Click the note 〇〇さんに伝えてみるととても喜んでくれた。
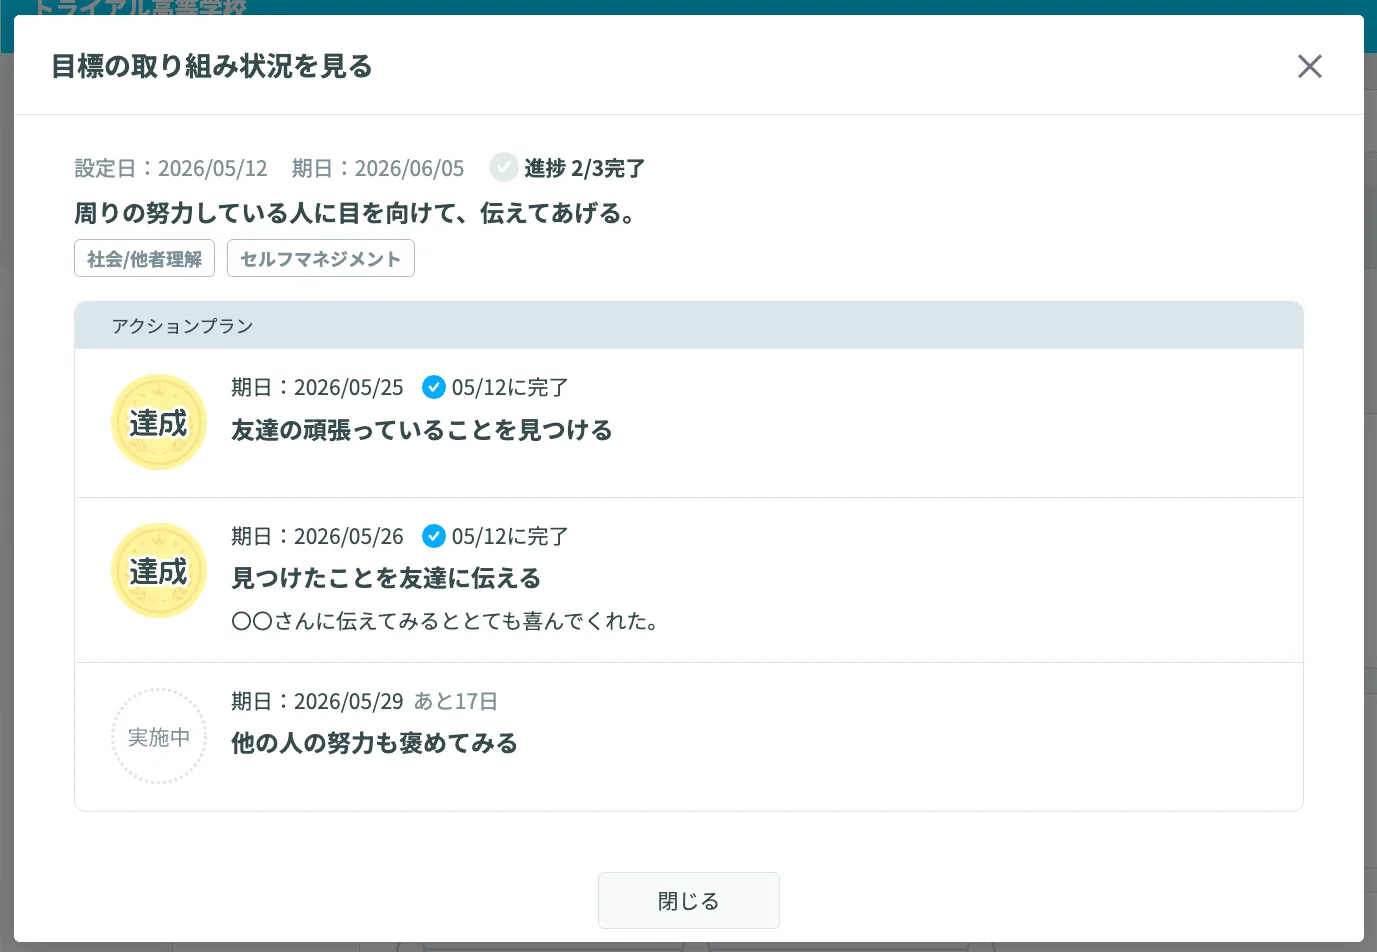Image resolution: width=1377 pixels, height=952 pixels. tap(445, 621)
